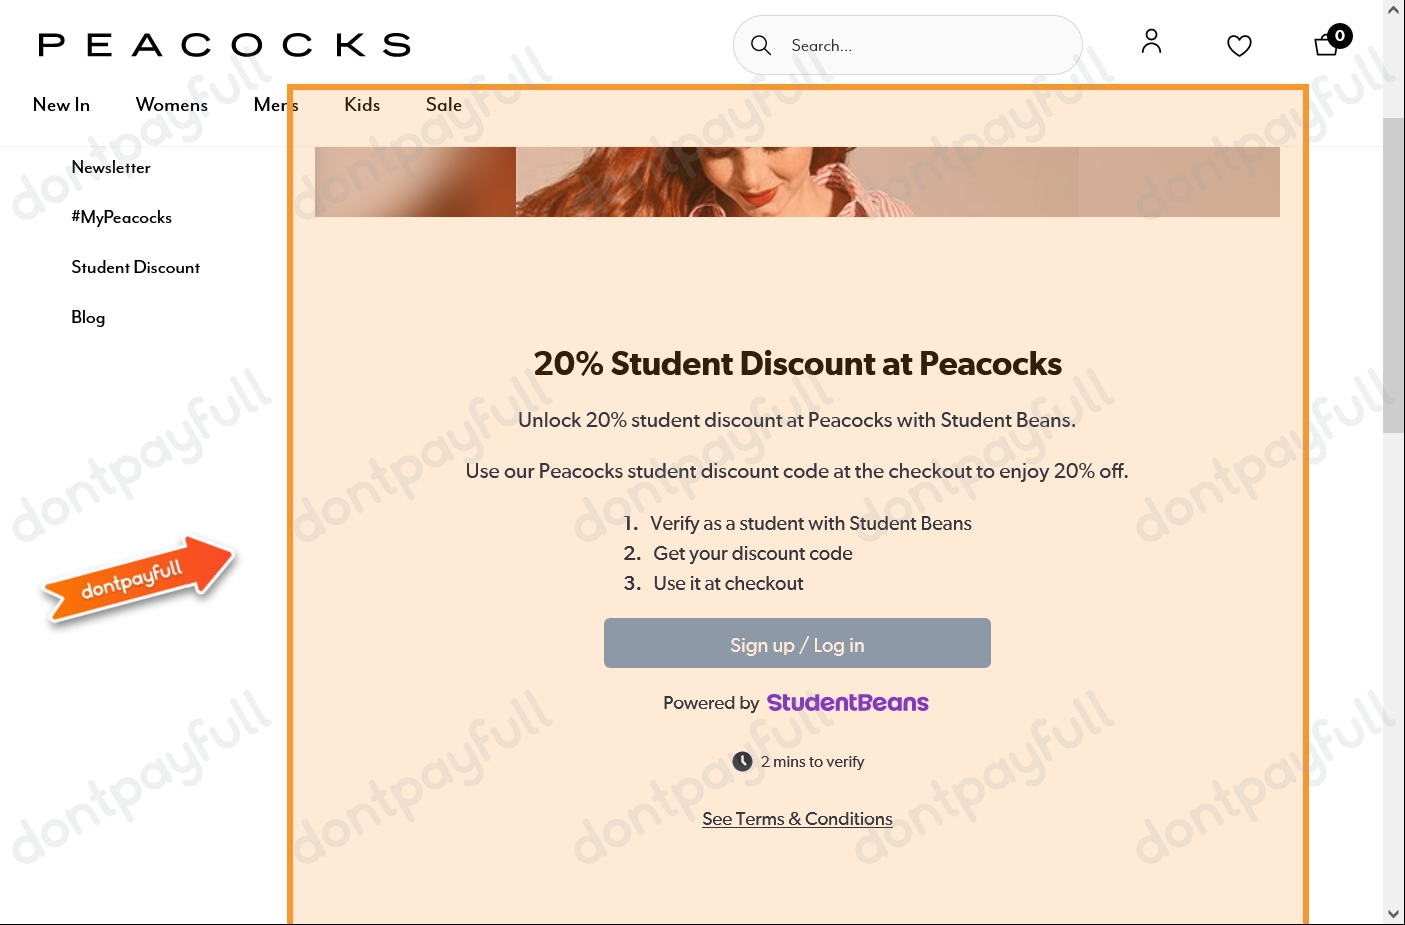Image resolution: width=1405 pixels, height=925 pixels.
Task: Open the Womens menu
Action: pyautogui.click(x=172, y=105)
